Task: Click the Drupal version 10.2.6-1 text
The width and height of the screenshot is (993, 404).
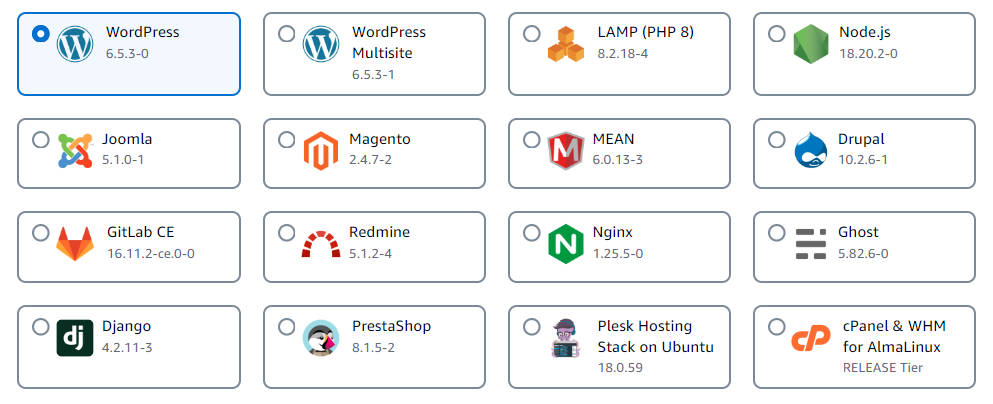Action: click(863, 160)
